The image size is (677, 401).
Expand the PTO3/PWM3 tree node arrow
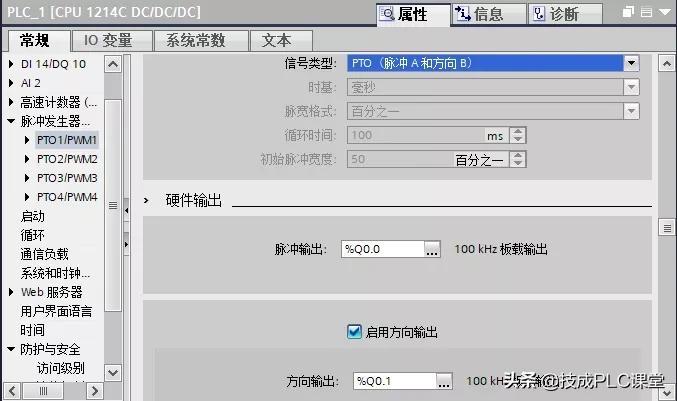click(x=27, y=178)
